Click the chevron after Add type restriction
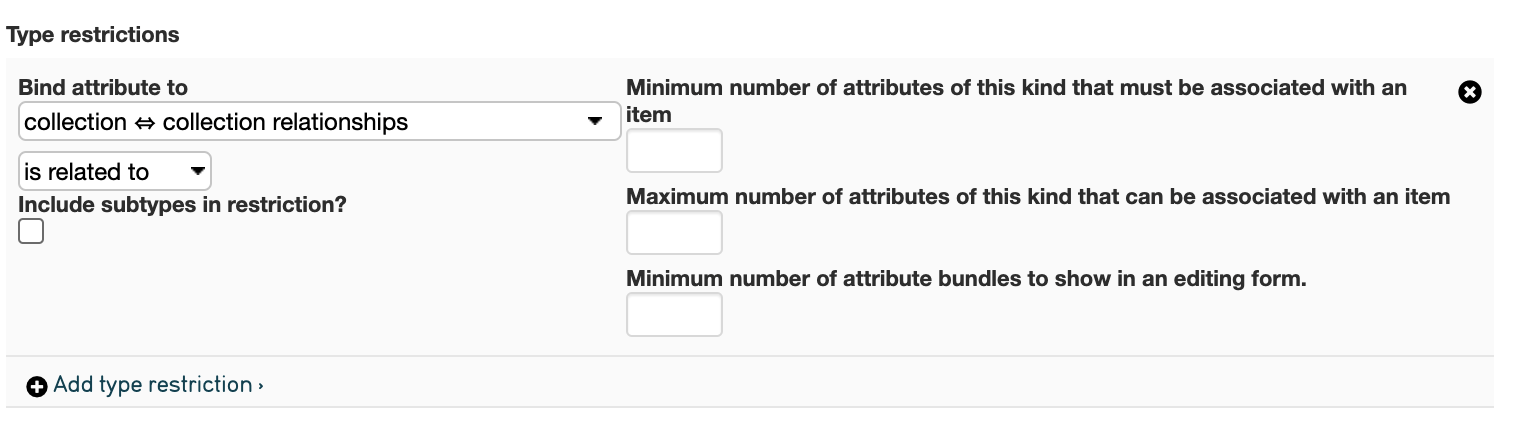 point(260,386)
